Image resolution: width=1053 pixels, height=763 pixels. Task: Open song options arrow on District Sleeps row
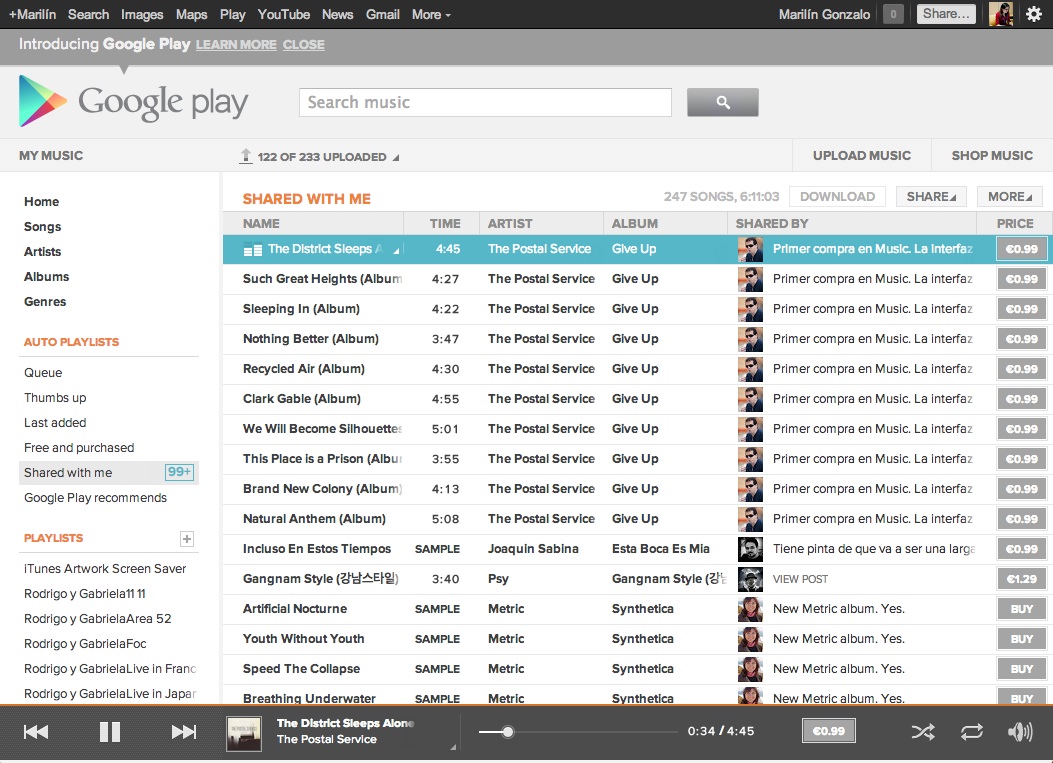coord(396,251)
